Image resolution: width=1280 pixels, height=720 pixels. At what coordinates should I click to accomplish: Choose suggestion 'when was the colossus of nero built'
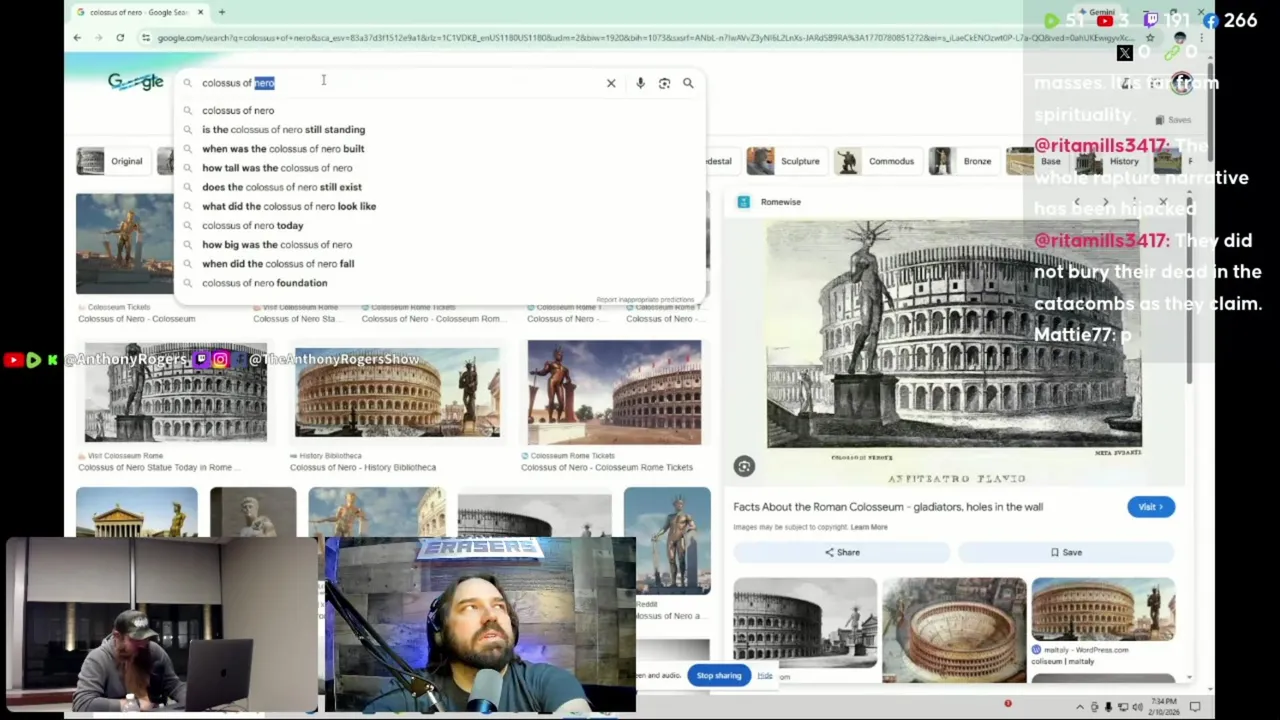pyautogui.click(x=440, y=148)
